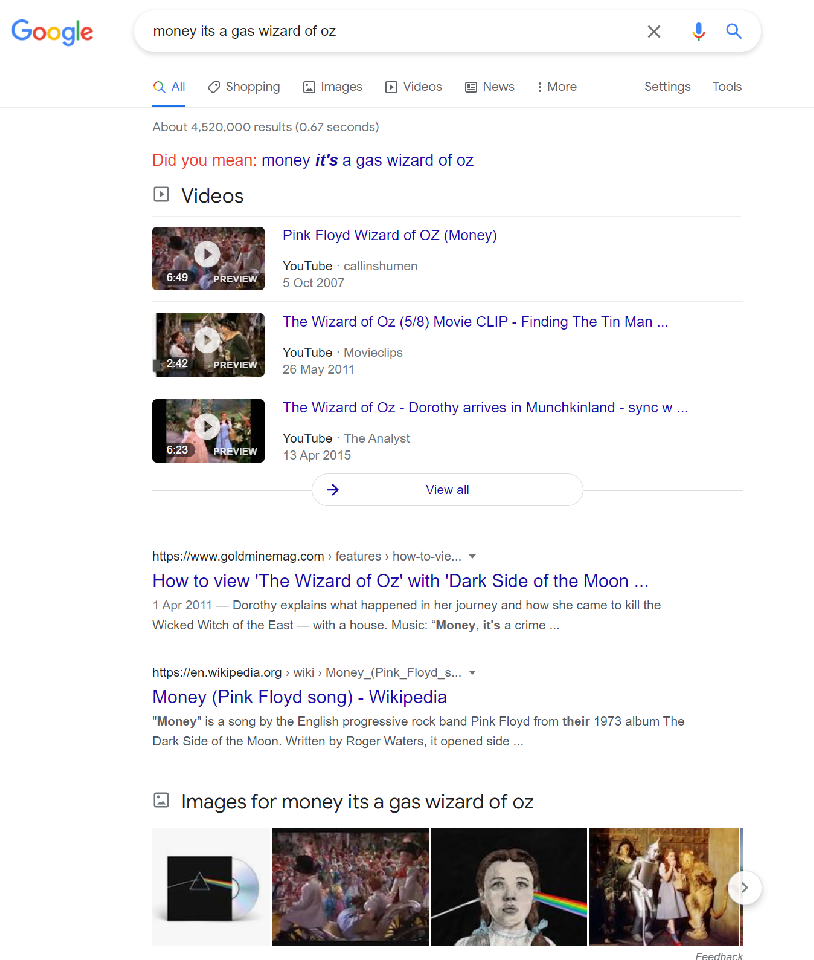814x960 pixels.
Task: Open Settings
Action: (x=667, y=87)
